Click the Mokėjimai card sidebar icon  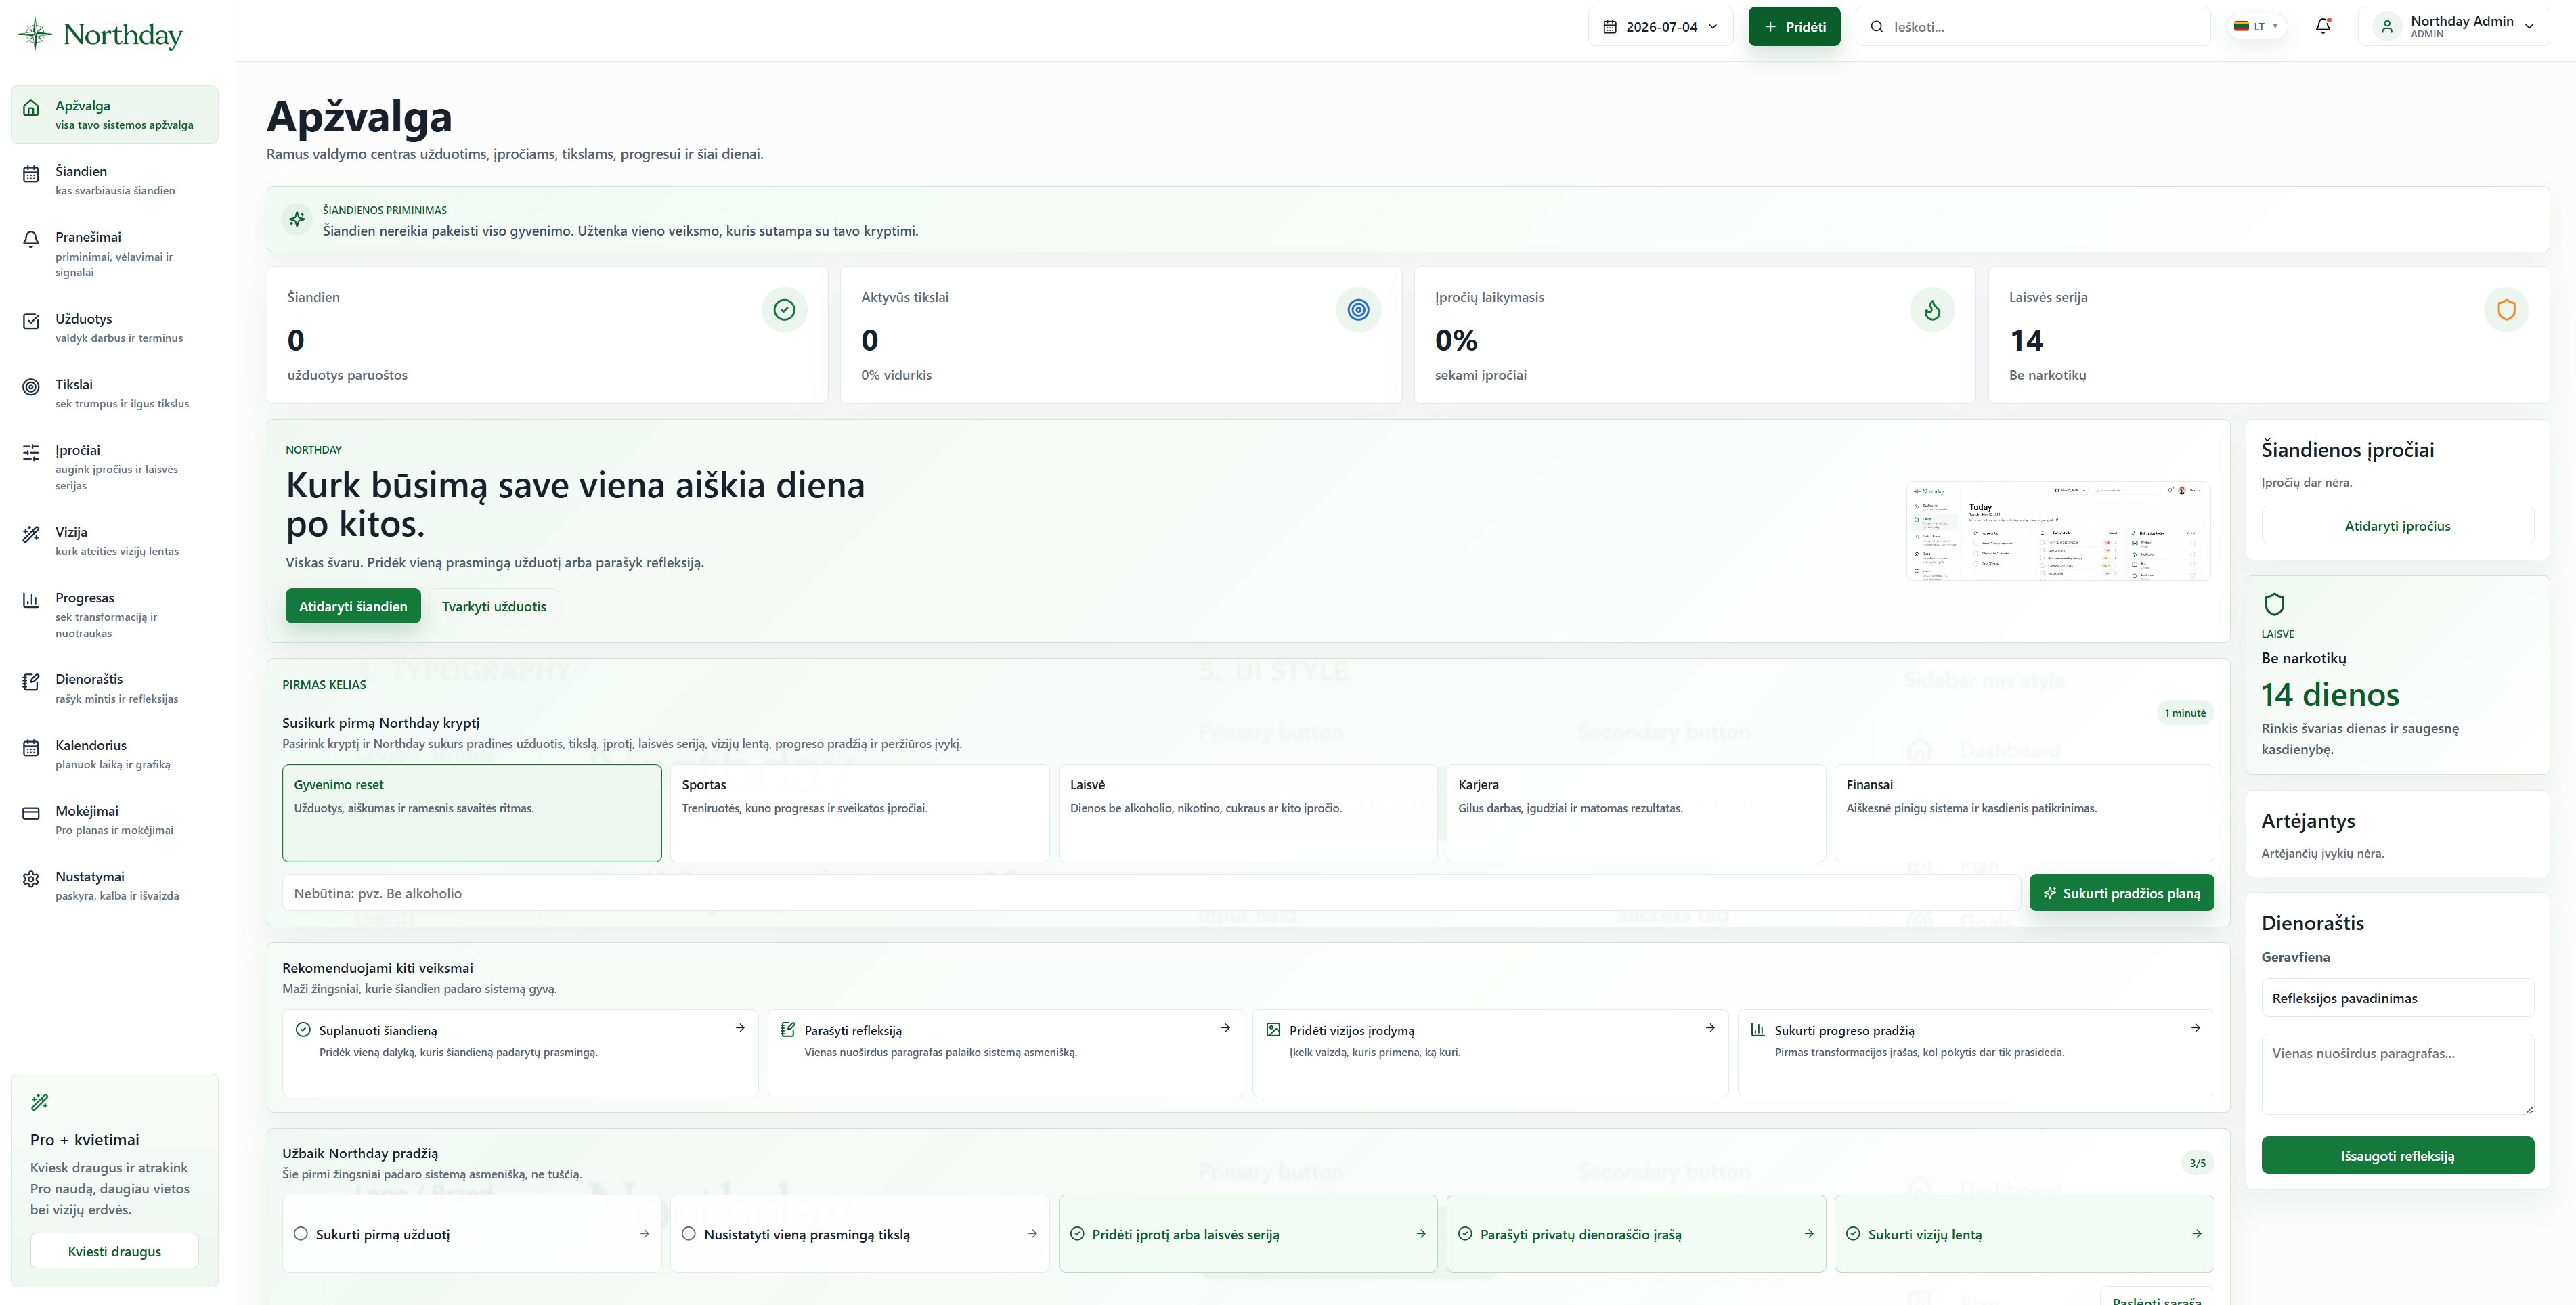(31, 813)
